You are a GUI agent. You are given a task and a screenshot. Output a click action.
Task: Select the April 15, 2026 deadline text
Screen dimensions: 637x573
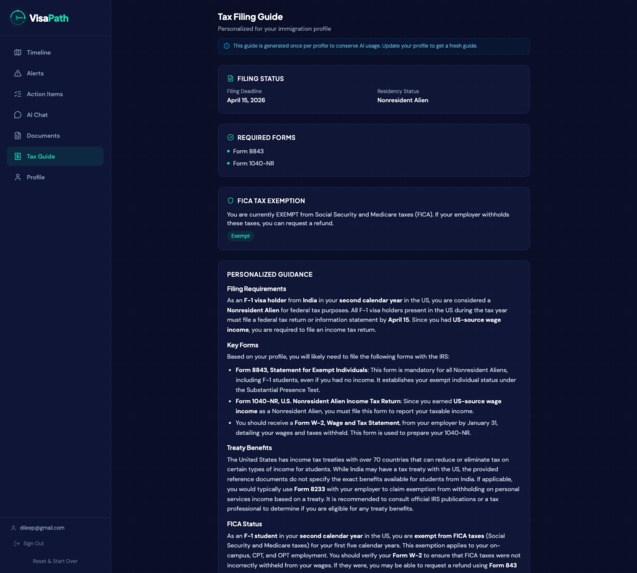click(x=246, y=100)
